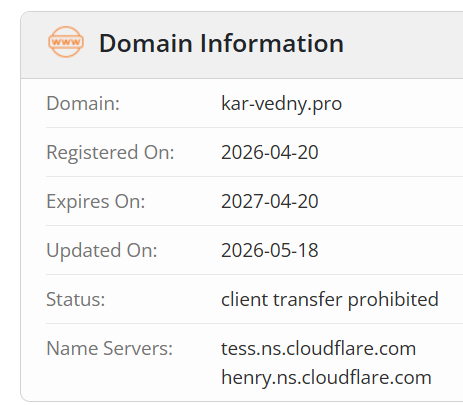This screenshot has width=463, height=405.
Task: Select the updated date 2026-05-18
Action: (270, 250)
